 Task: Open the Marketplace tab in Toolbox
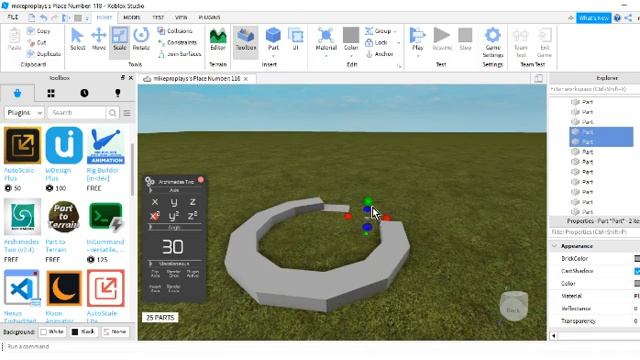point(17,93)
